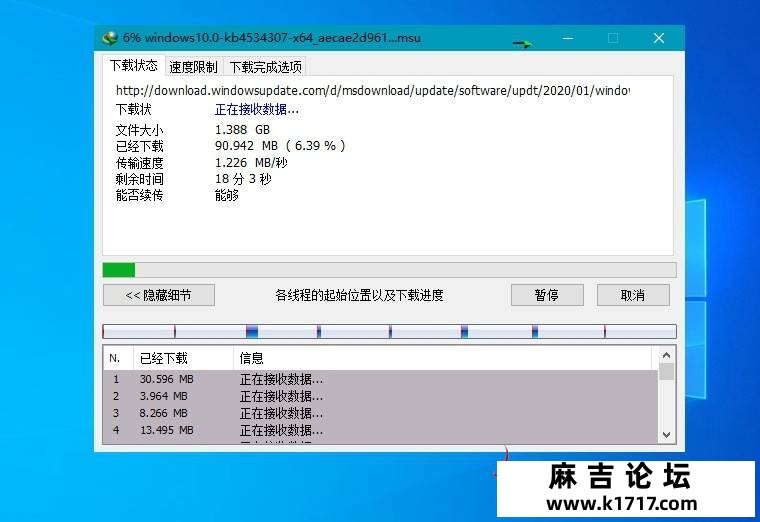Click the resume capability value 能够
Image resolution: width=760 pixels, height=522 pixels.
tap(226, 195)
